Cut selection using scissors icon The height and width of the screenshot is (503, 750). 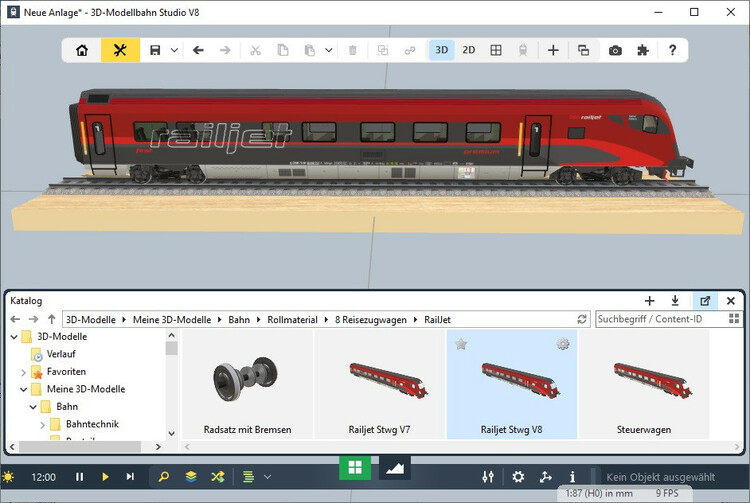255,50
